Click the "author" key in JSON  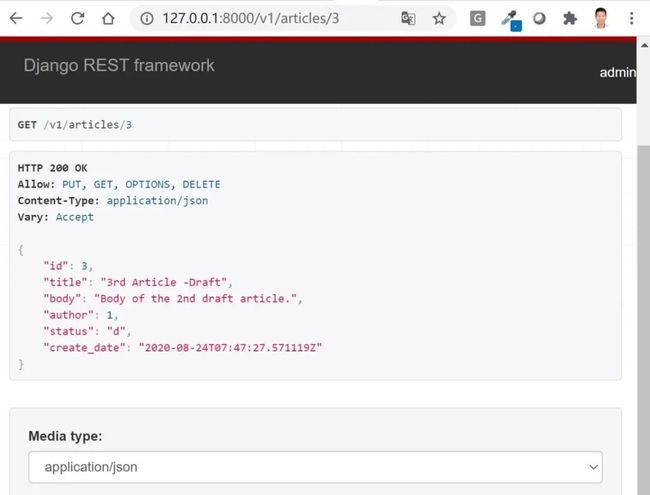[68, 315]
